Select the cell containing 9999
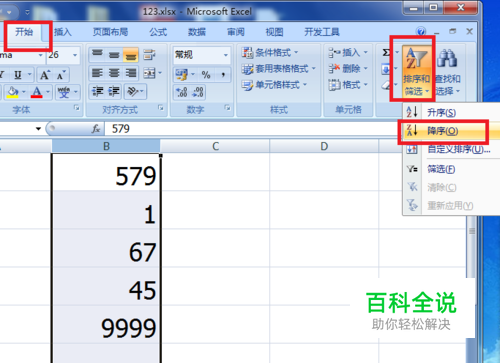Viewport: 500px width, 363px height. [x=106, y=325]
